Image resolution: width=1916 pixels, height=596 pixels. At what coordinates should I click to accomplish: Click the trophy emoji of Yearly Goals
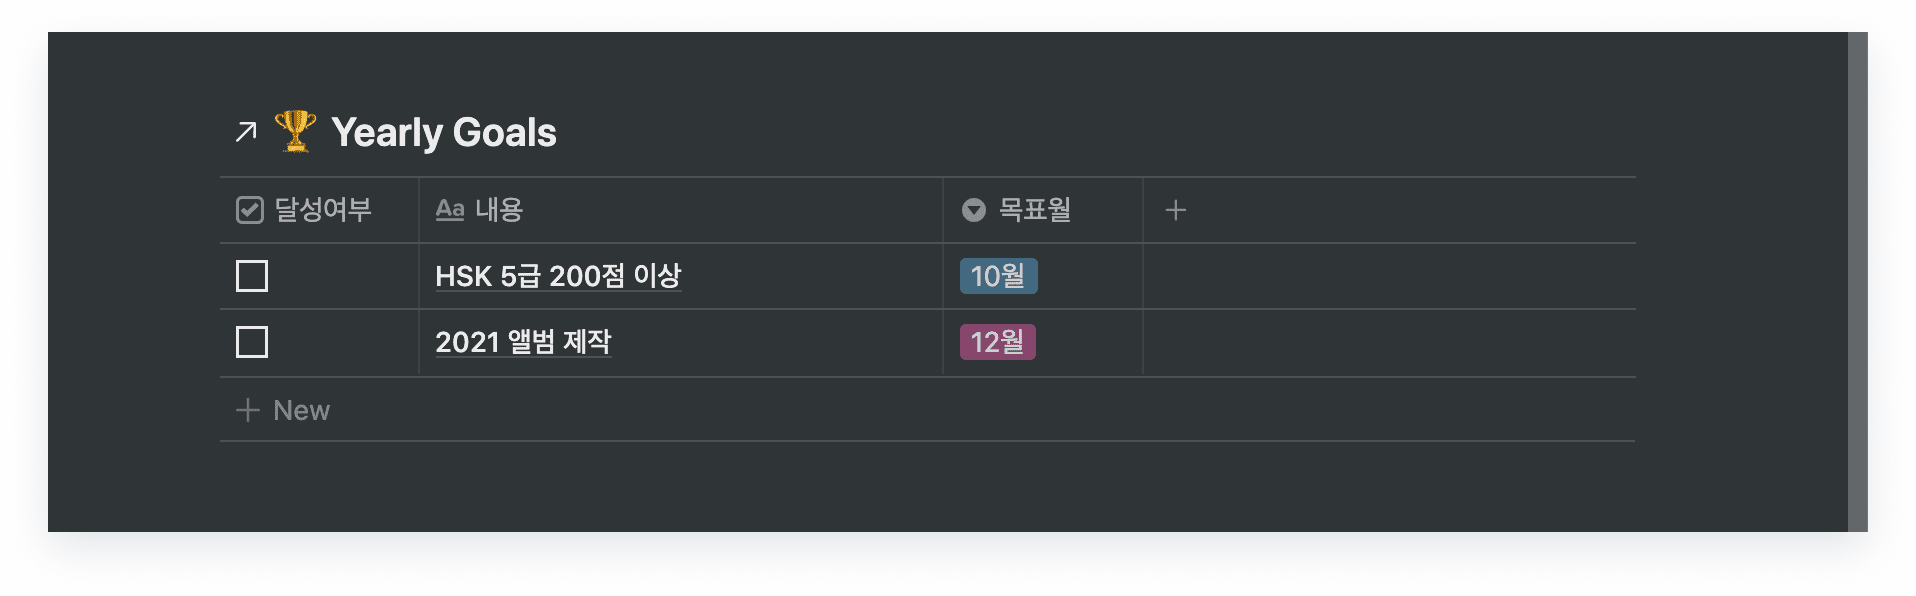pos(295,130)
